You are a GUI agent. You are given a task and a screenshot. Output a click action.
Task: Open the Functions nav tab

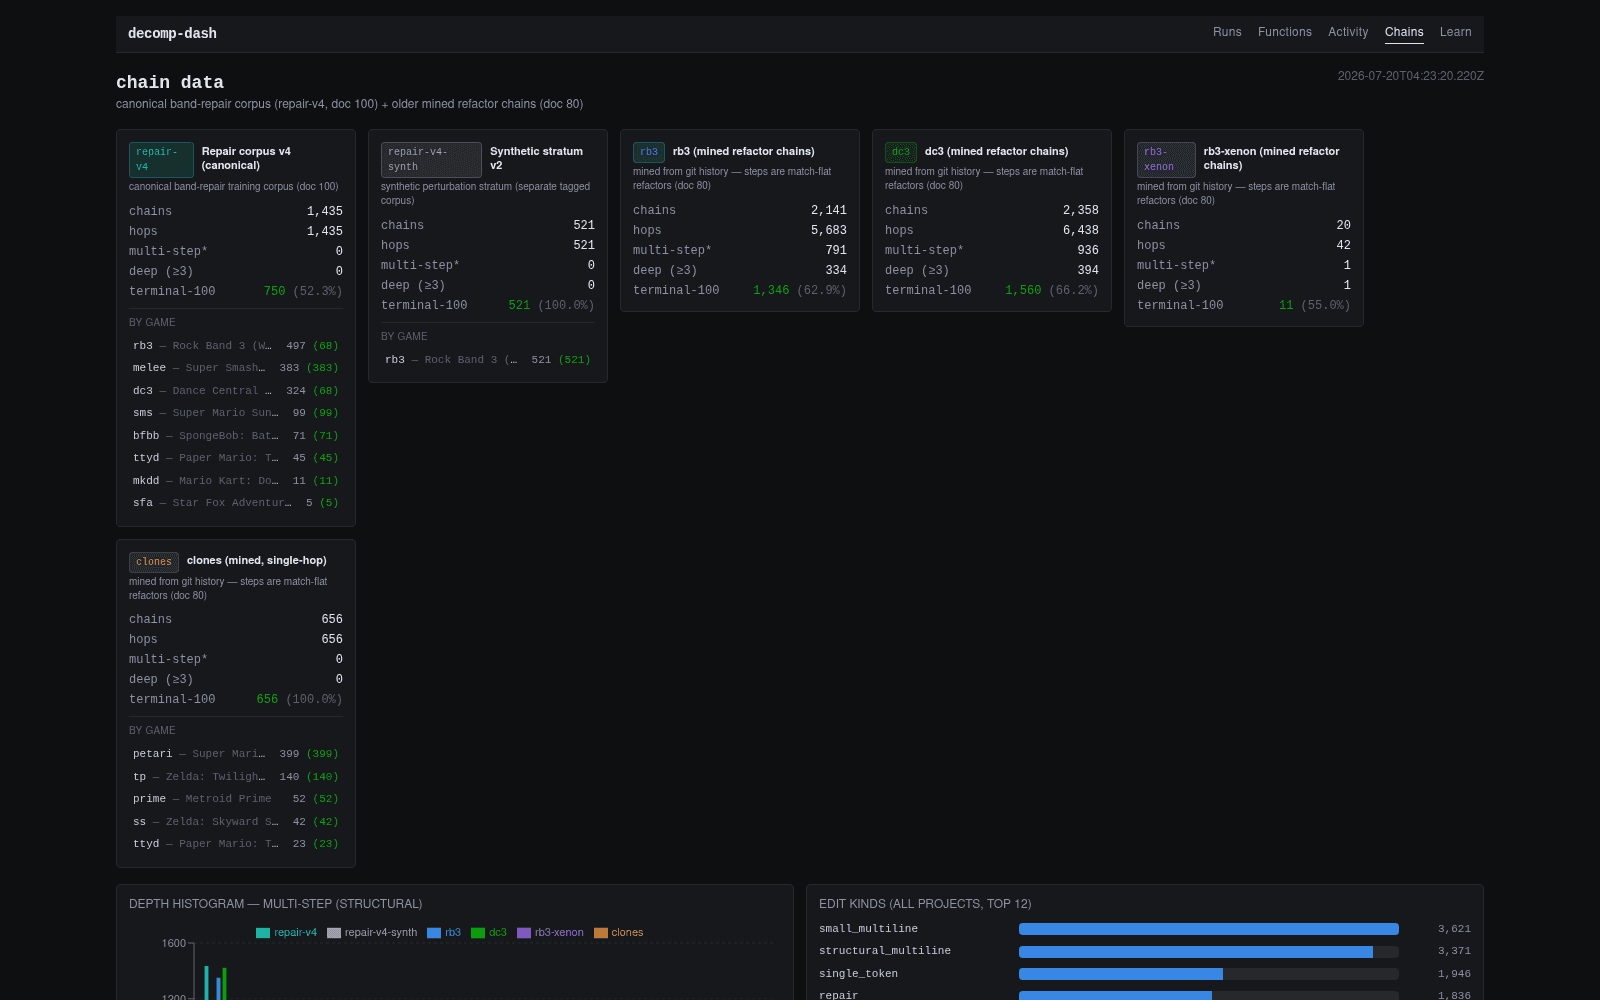(1285, 32)
